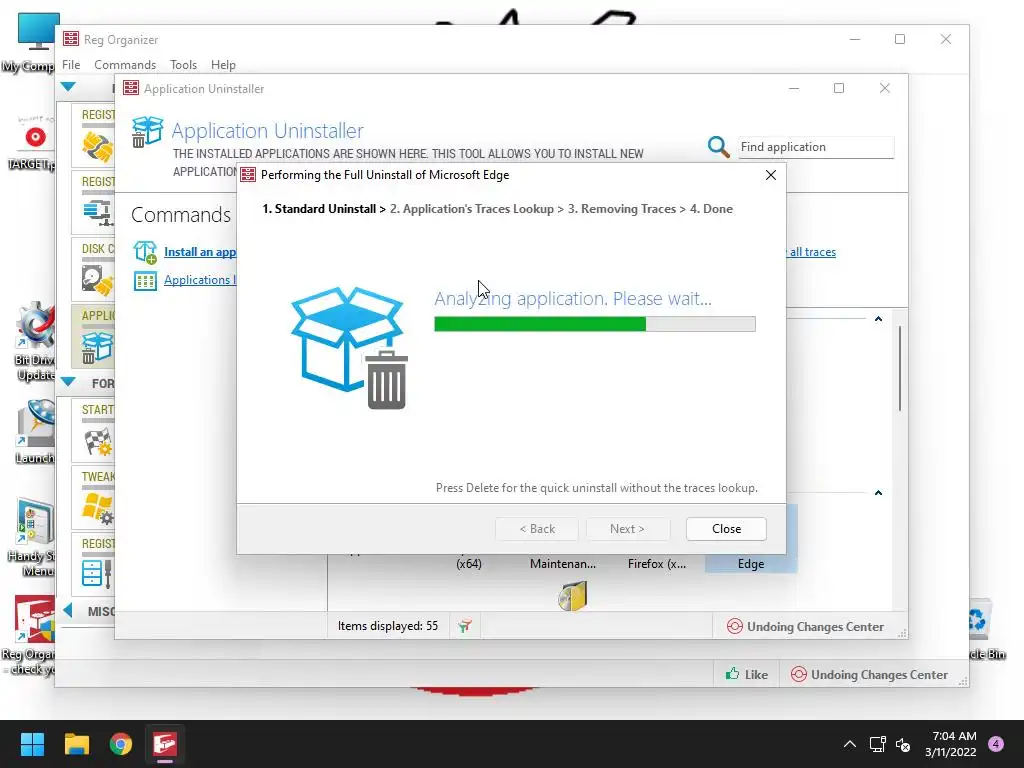Viewport: 1024px width, 768px height.
Task: Open the notification center badge
Action: pos(996,744)
